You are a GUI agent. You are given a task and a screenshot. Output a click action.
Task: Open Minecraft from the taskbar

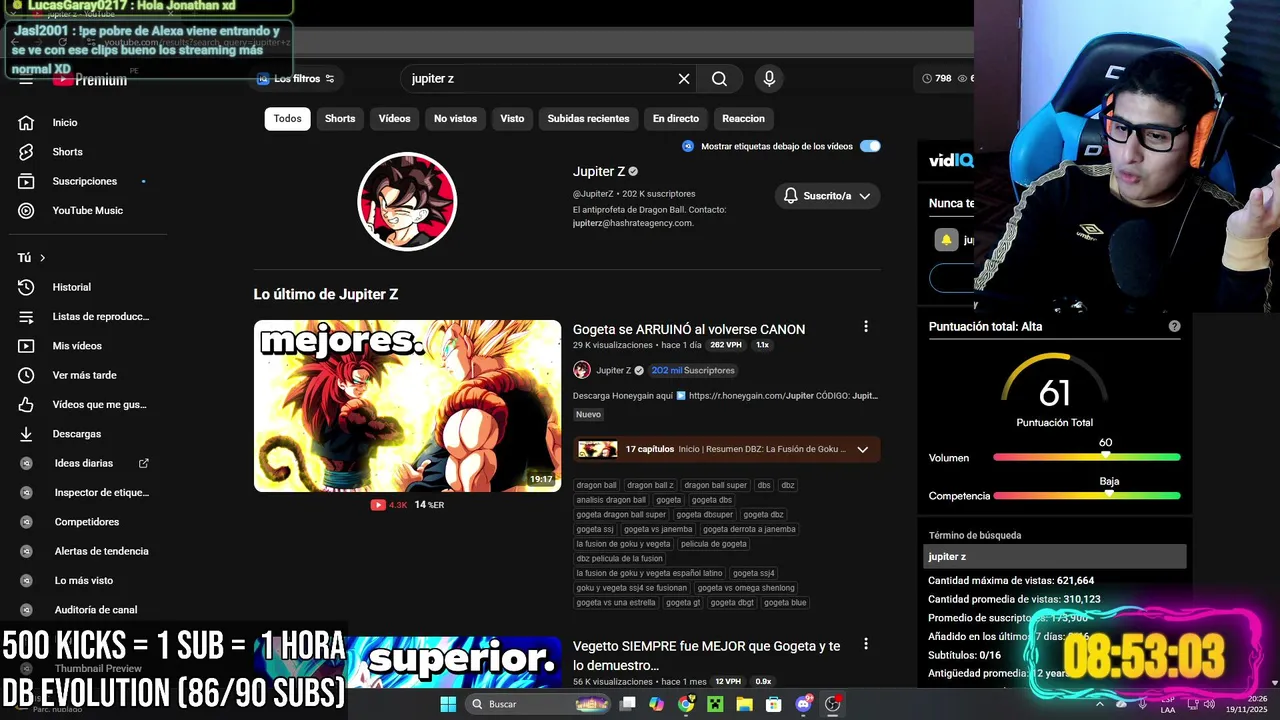click(715, 704)
